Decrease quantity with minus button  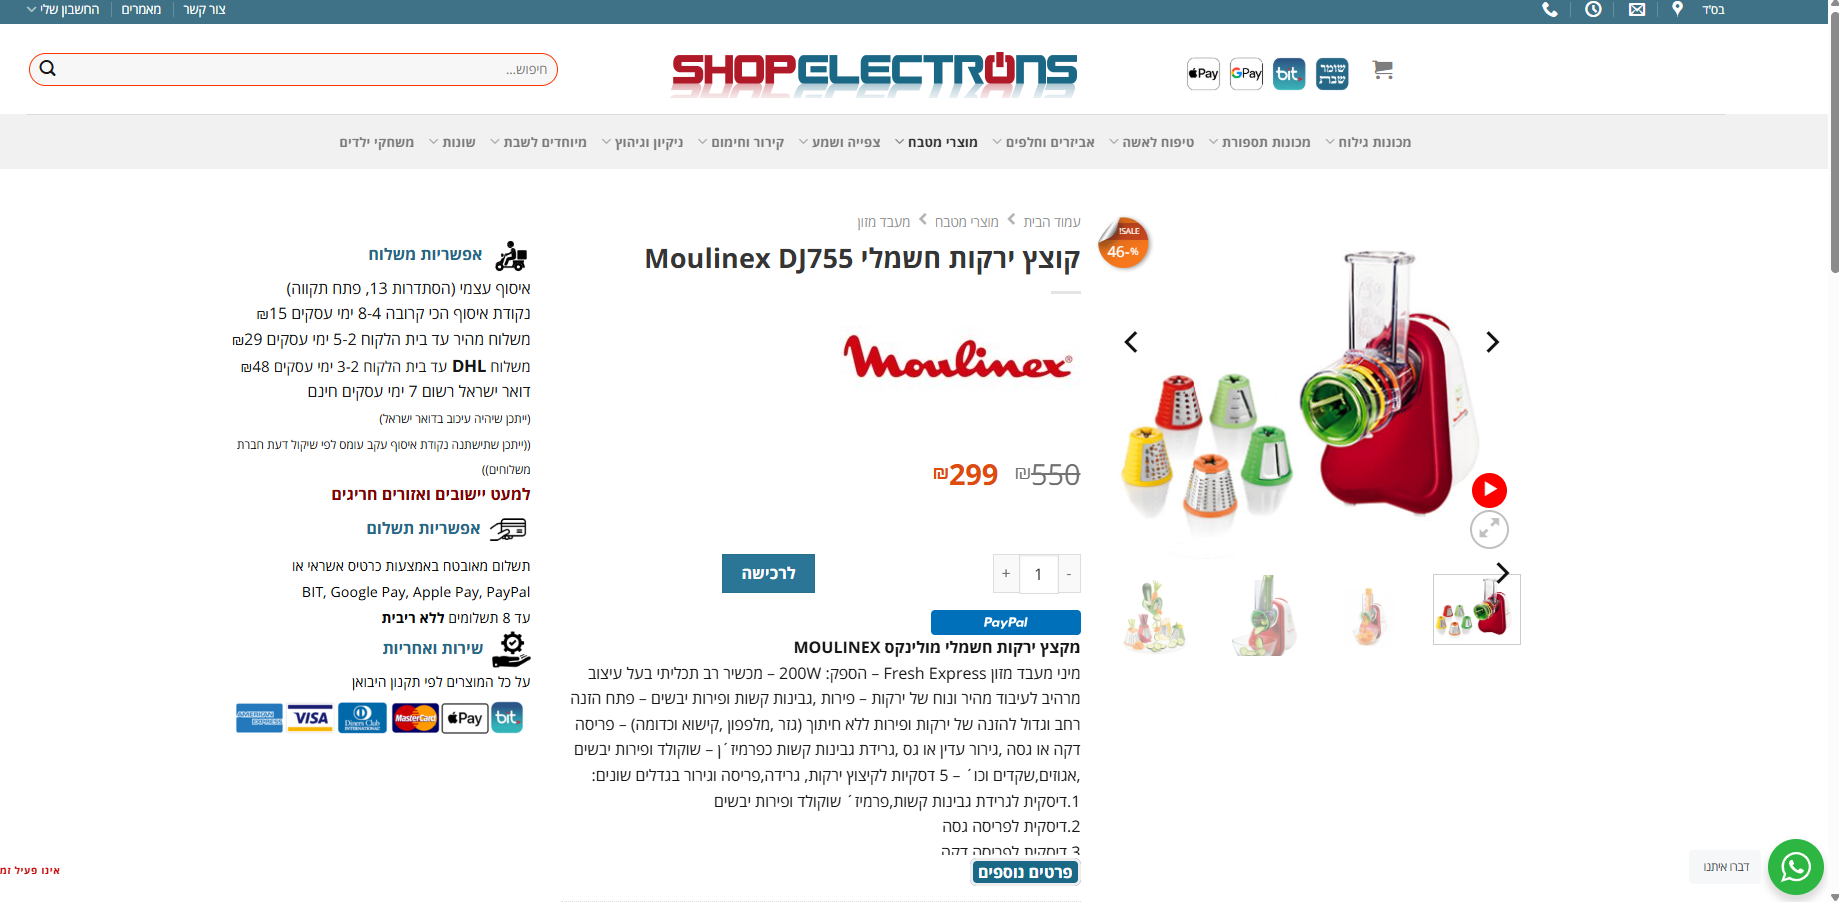click(x=1069, y=574)
